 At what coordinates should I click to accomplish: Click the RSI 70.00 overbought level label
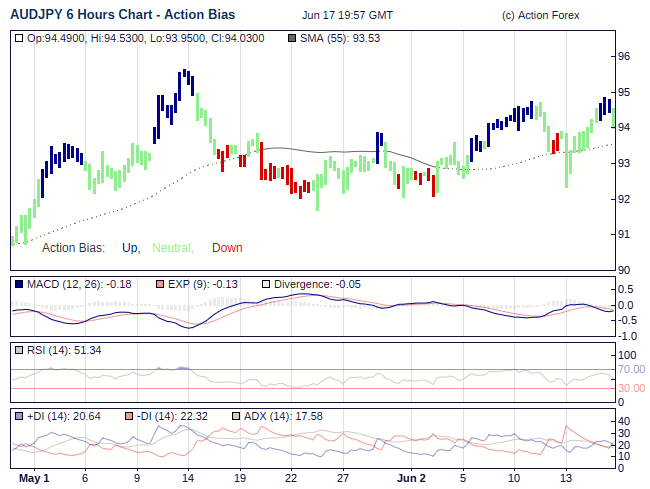click(x=630, y=369)
